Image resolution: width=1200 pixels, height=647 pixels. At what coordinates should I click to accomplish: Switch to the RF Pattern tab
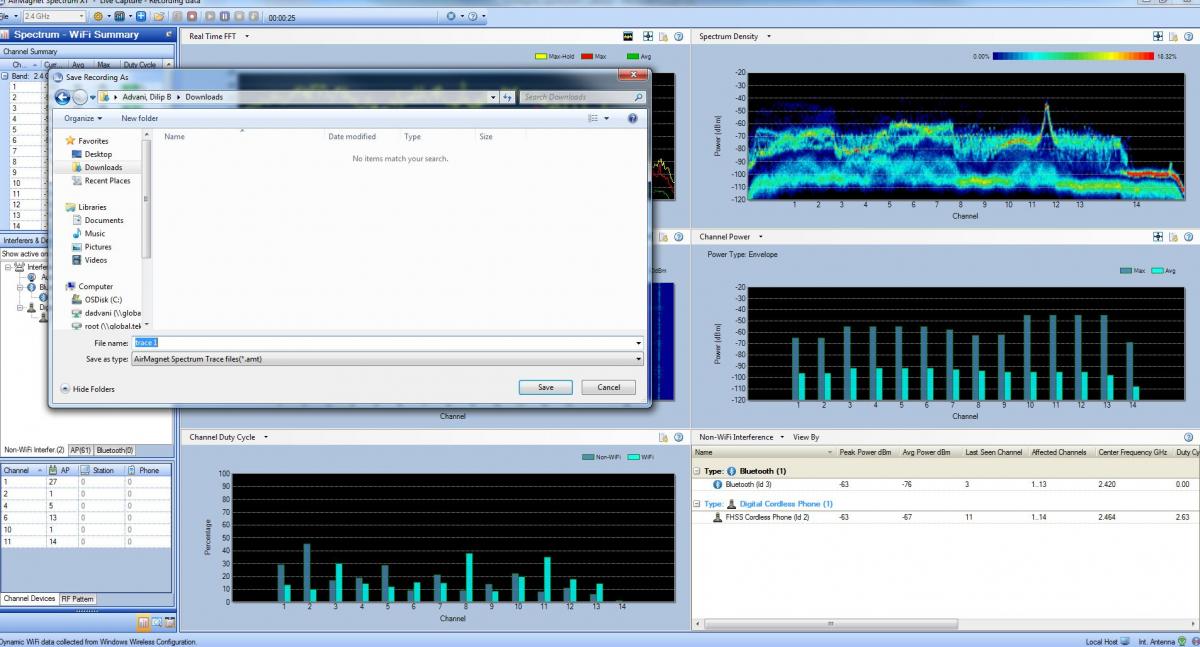[x=78, y=599]
